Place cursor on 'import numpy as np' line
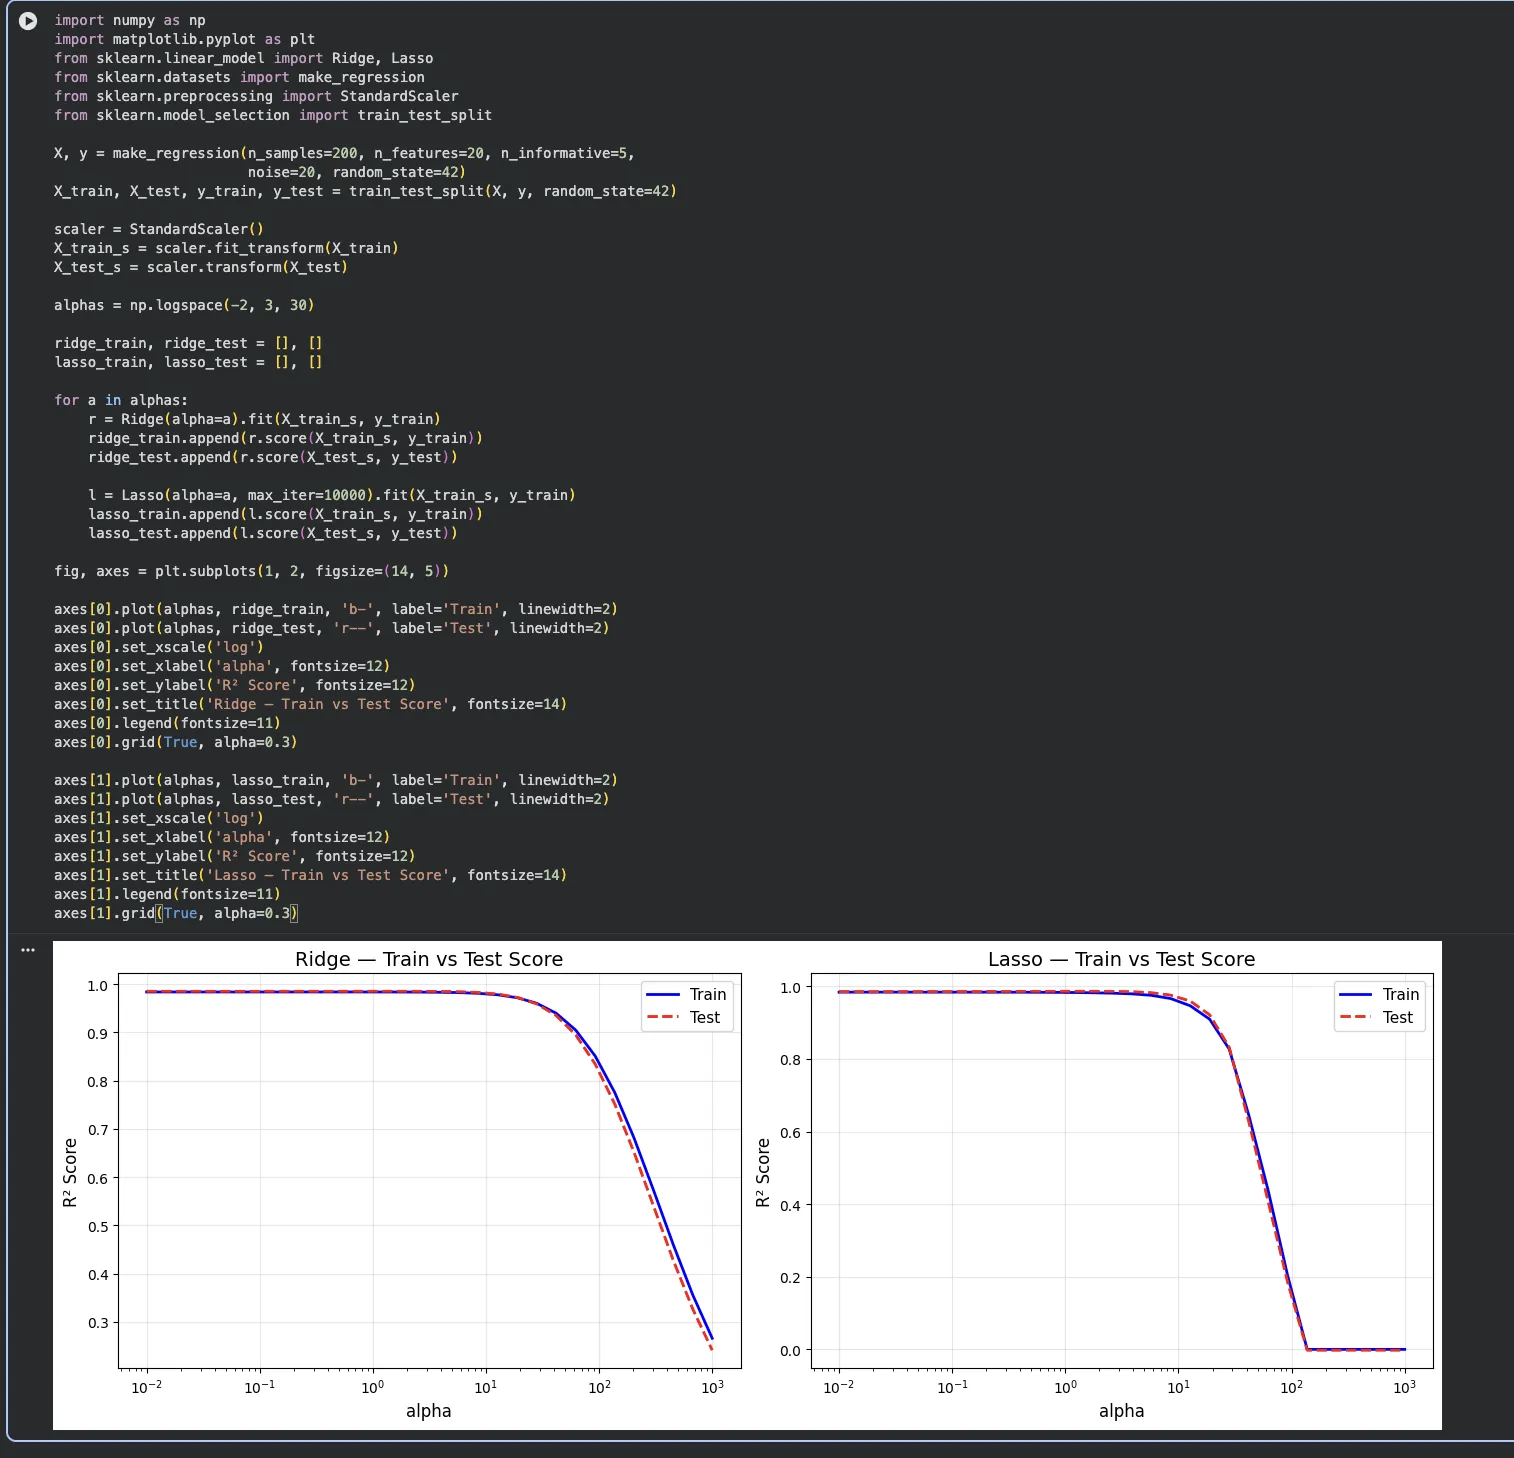Screen dimensions: 1514x1458 [x=129, y=20]
